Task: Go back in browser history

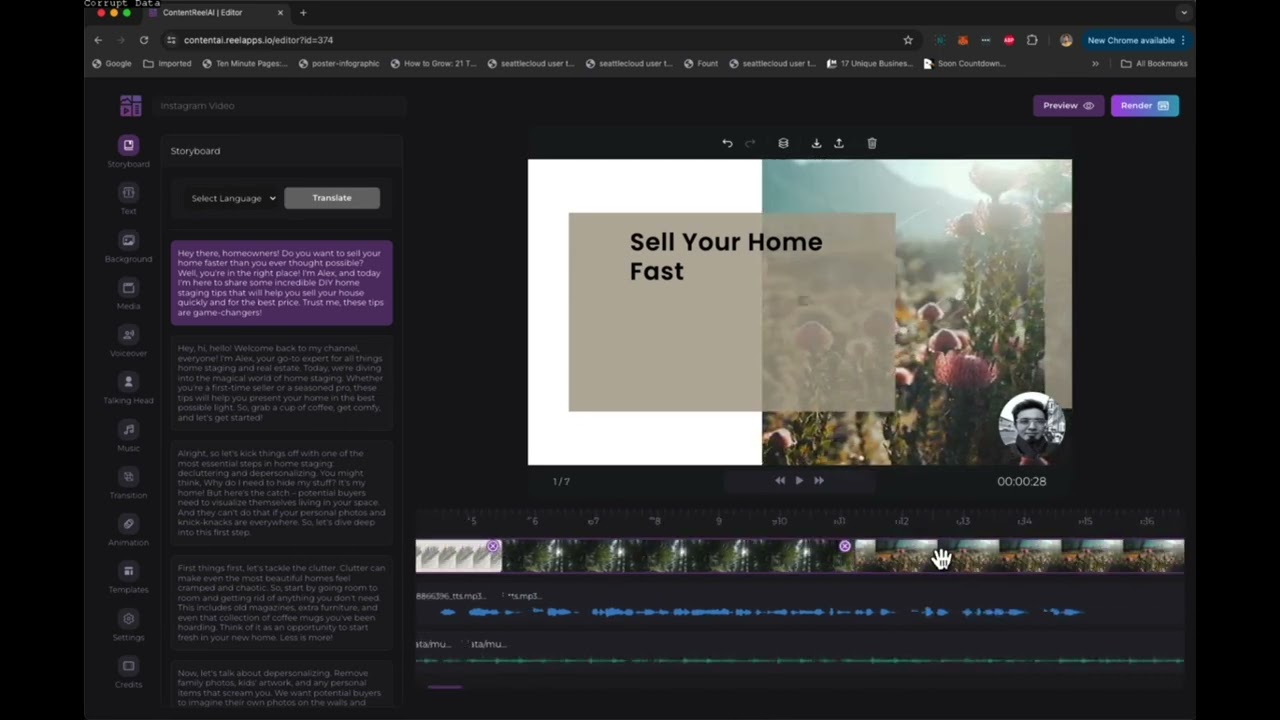Action: (x=98, y=40)
